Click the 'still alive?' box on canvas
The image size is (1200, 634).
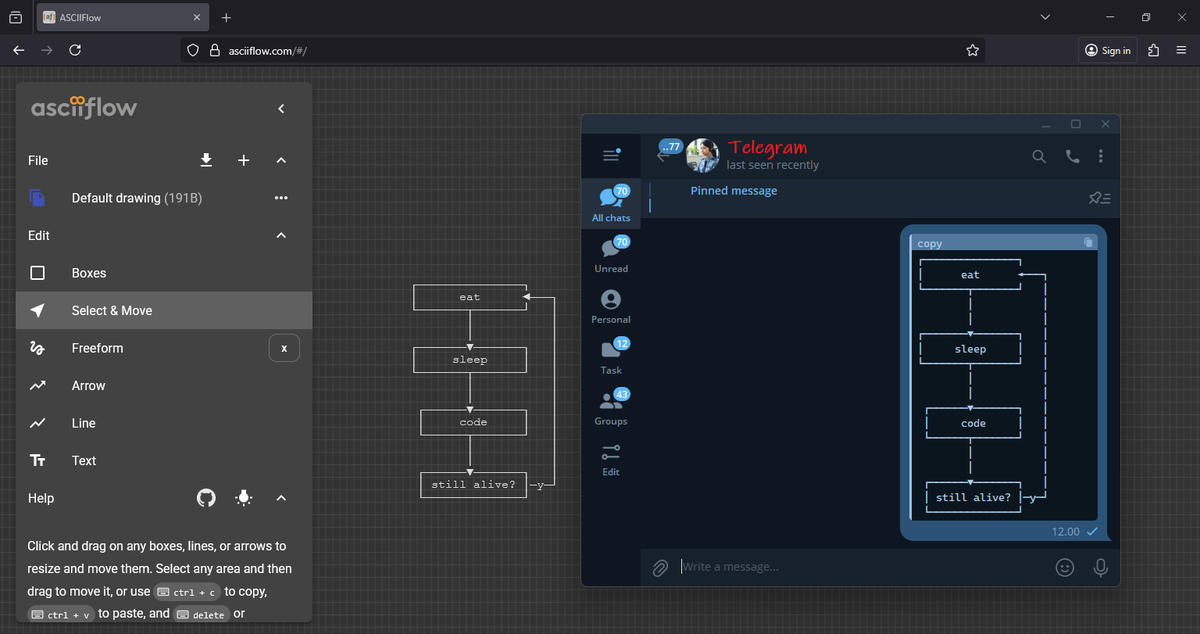coord(473,485)
